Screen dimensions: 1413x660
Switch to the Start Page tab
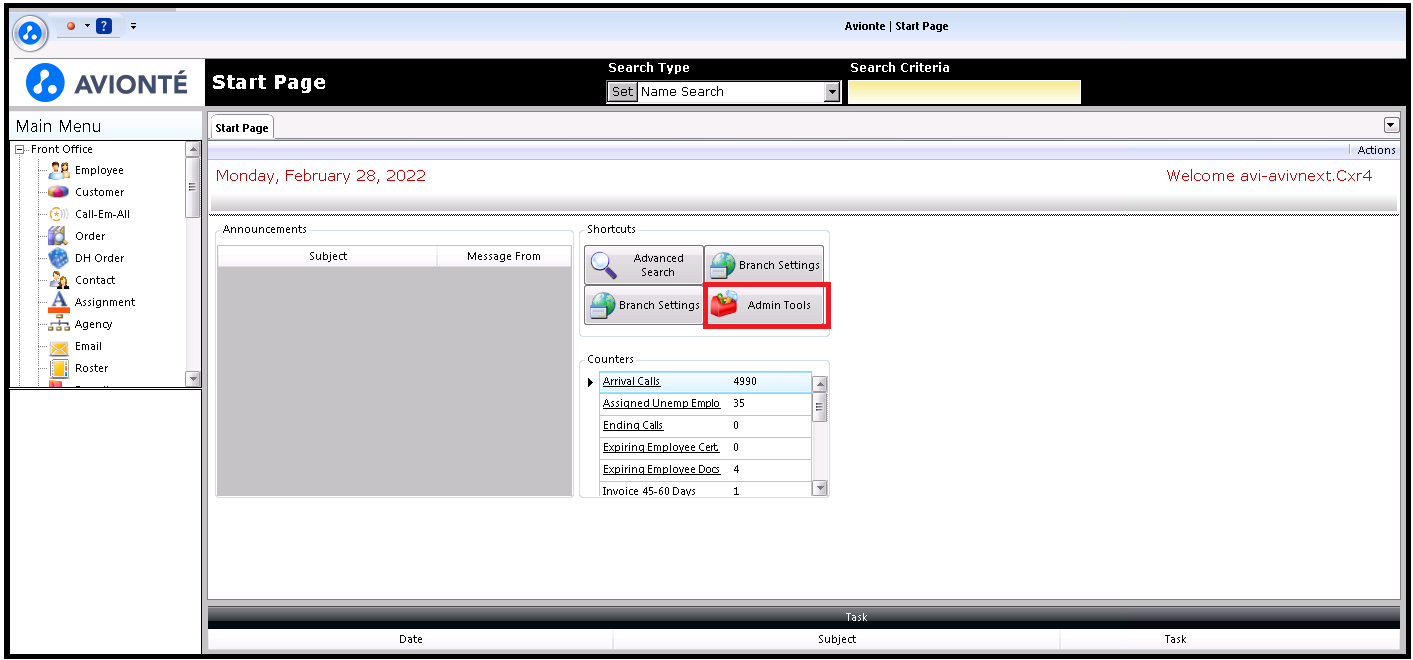tap(241, 128)
